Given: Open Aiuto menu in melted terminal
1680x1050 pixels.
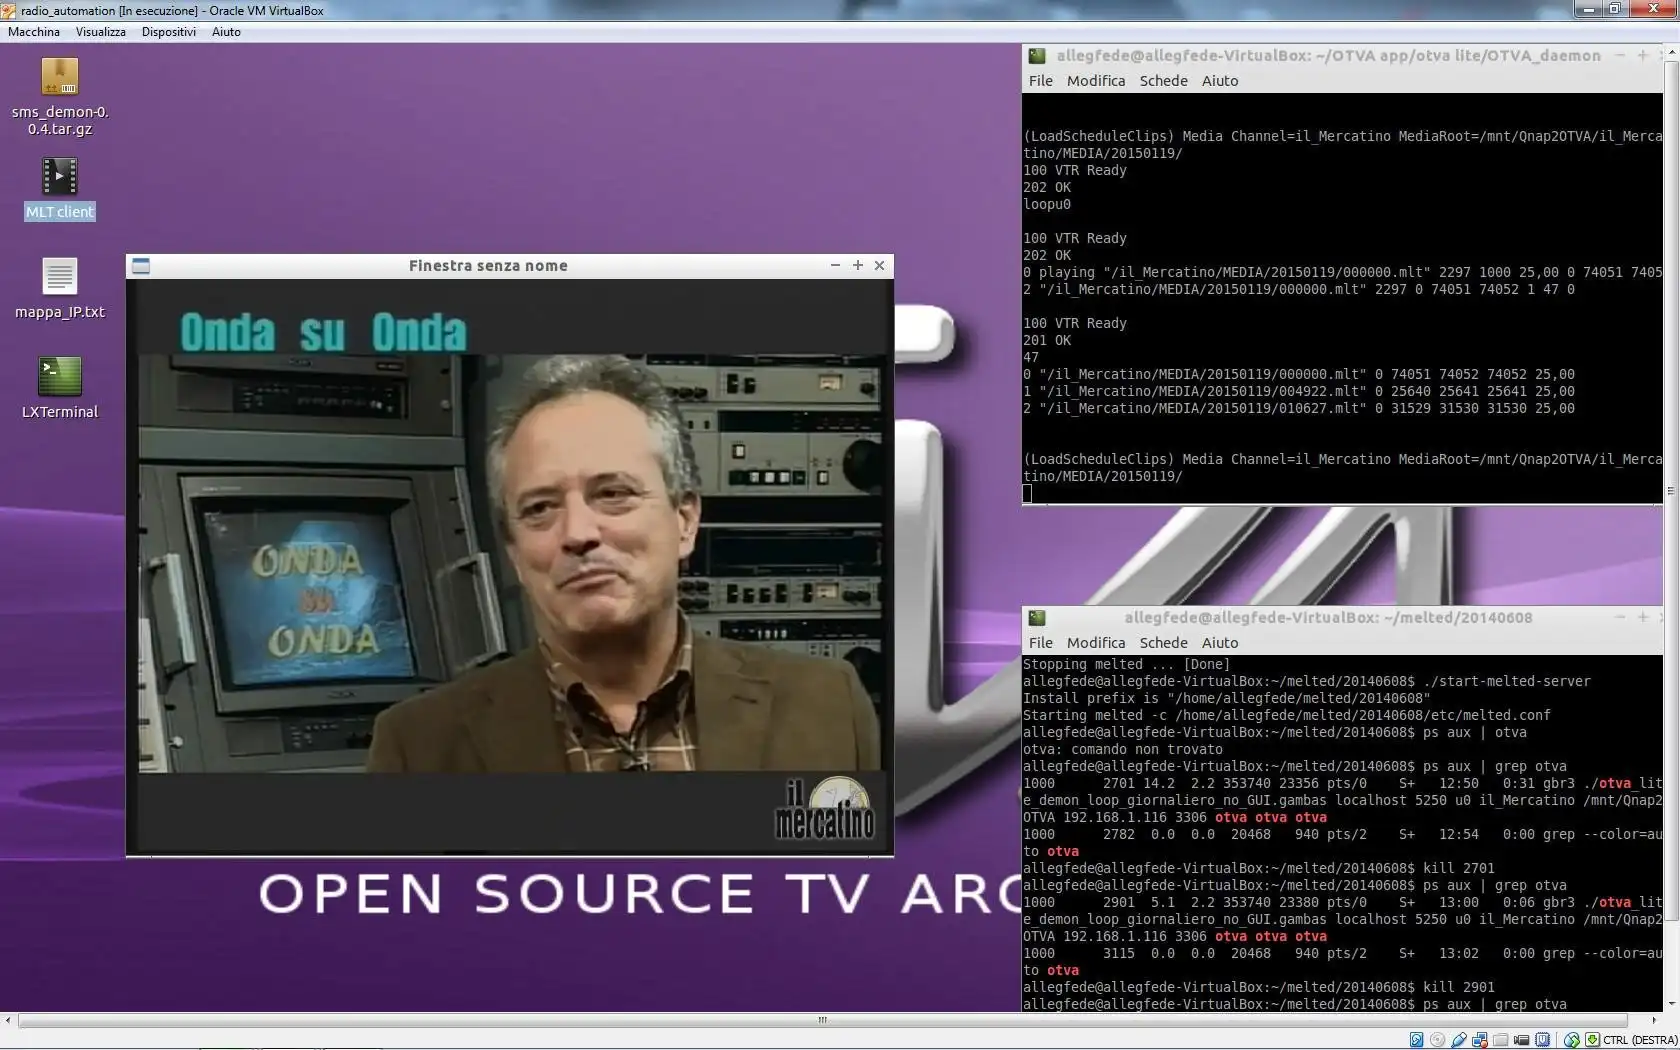Looking at the screenshot, I should (x=1220, y=643).
